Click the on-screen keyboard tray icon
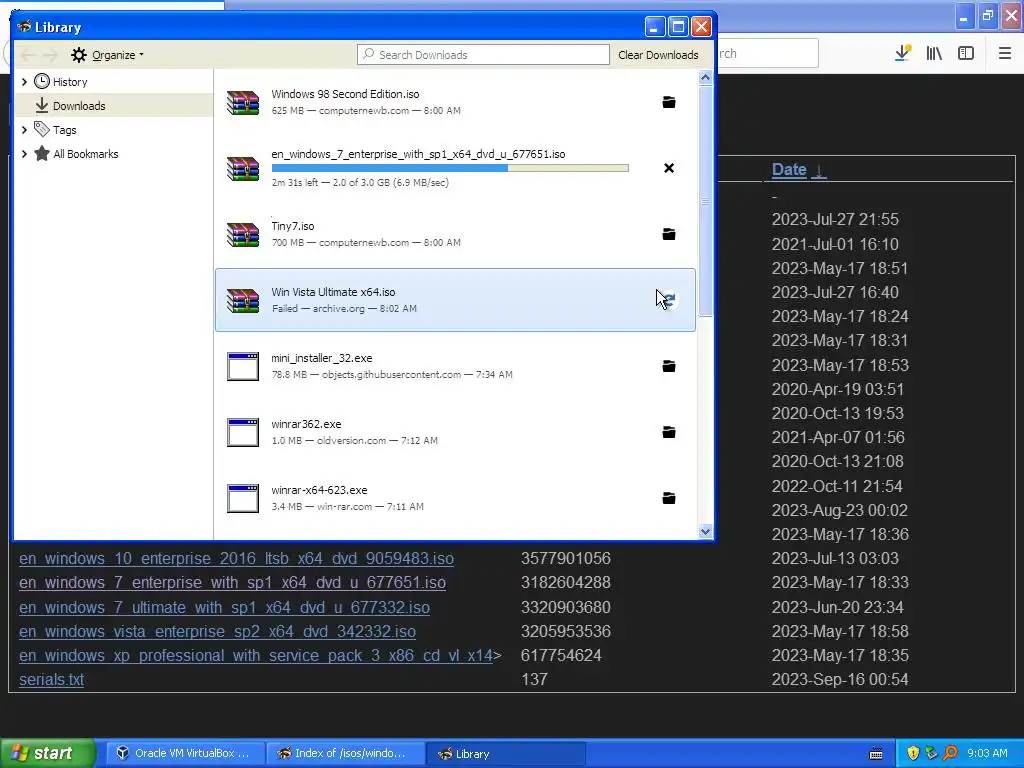The image size is (1024, 768). [x=876, y=754]
